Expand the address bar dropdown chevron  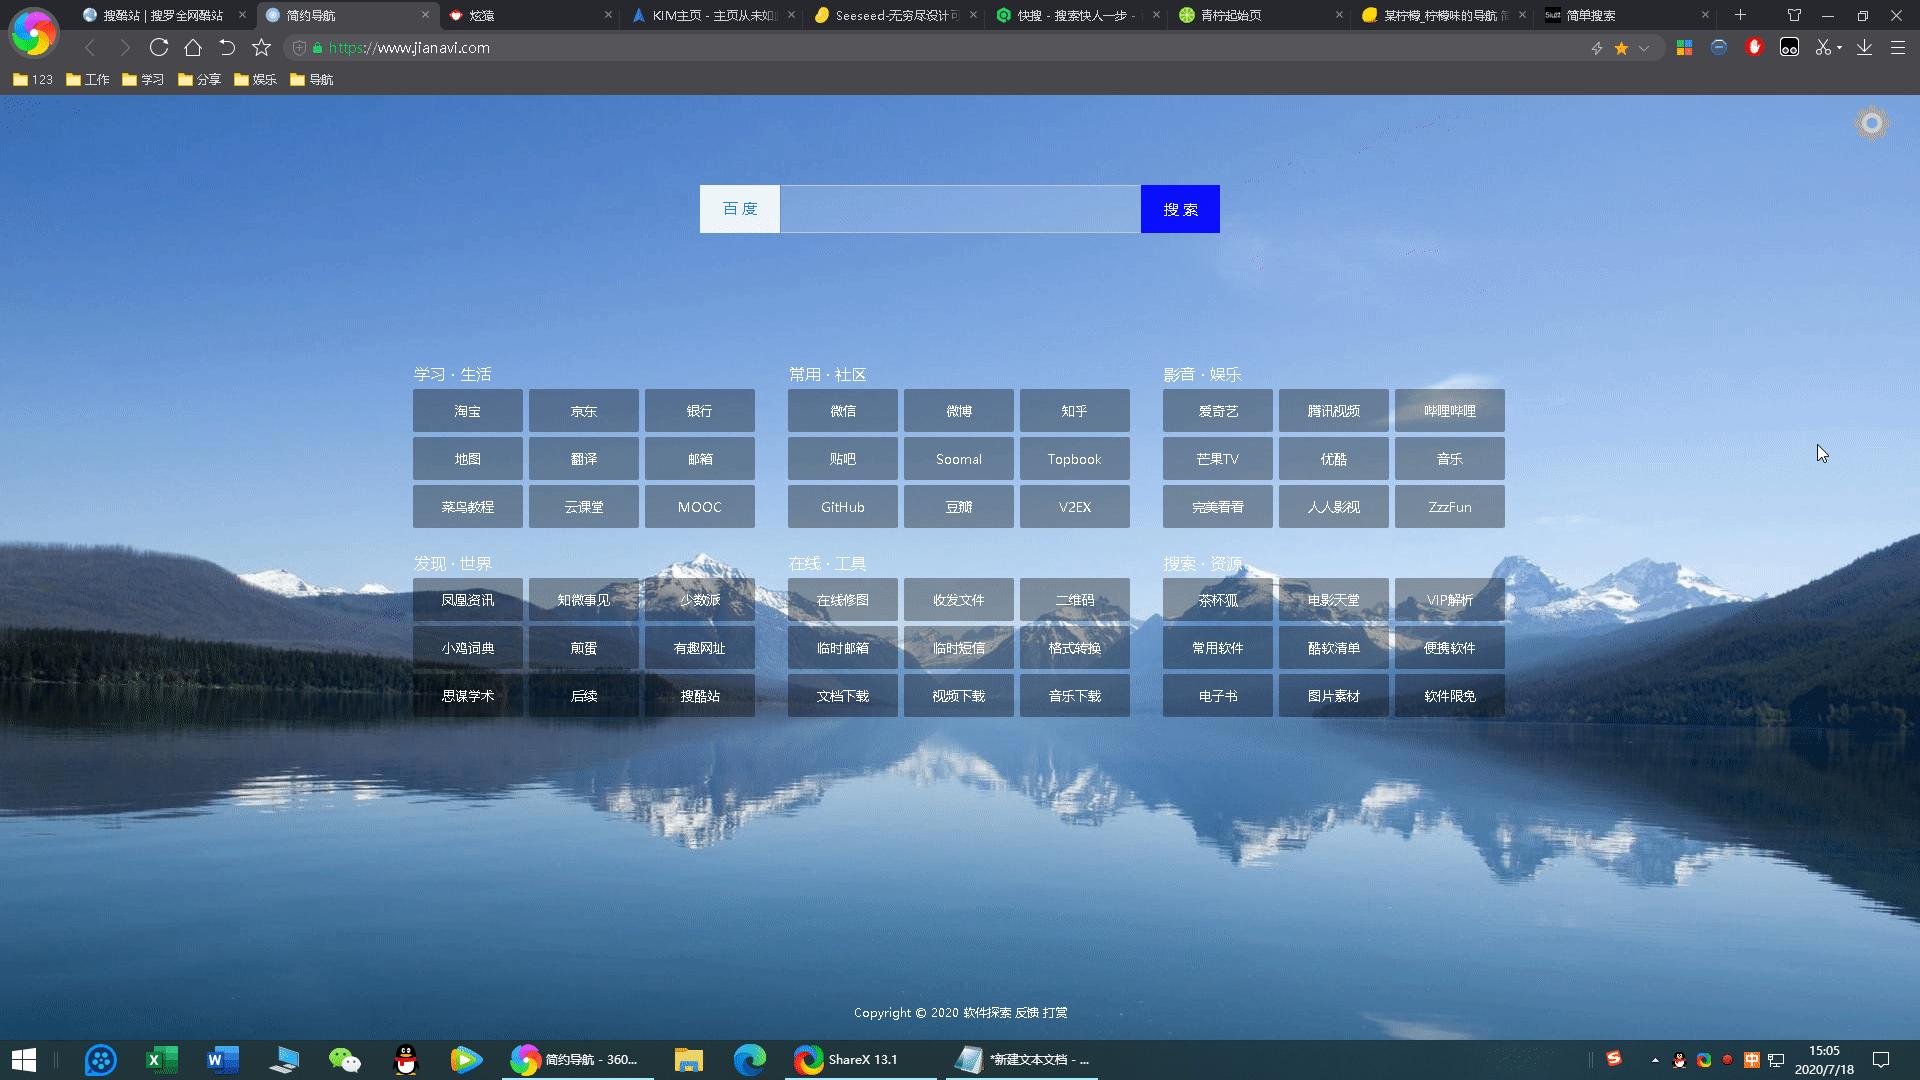point(1644,48)
